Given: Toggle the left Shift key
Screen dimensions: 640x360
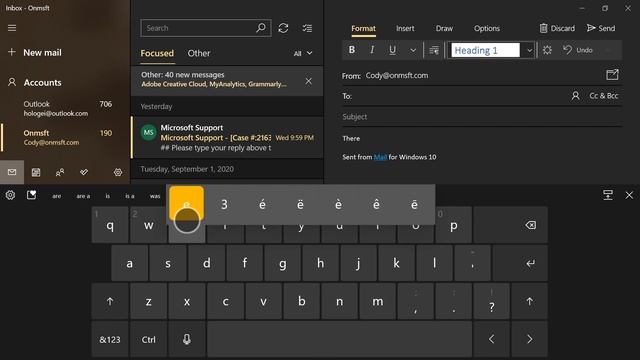Looking at the screenshot, I should (110, 302).
